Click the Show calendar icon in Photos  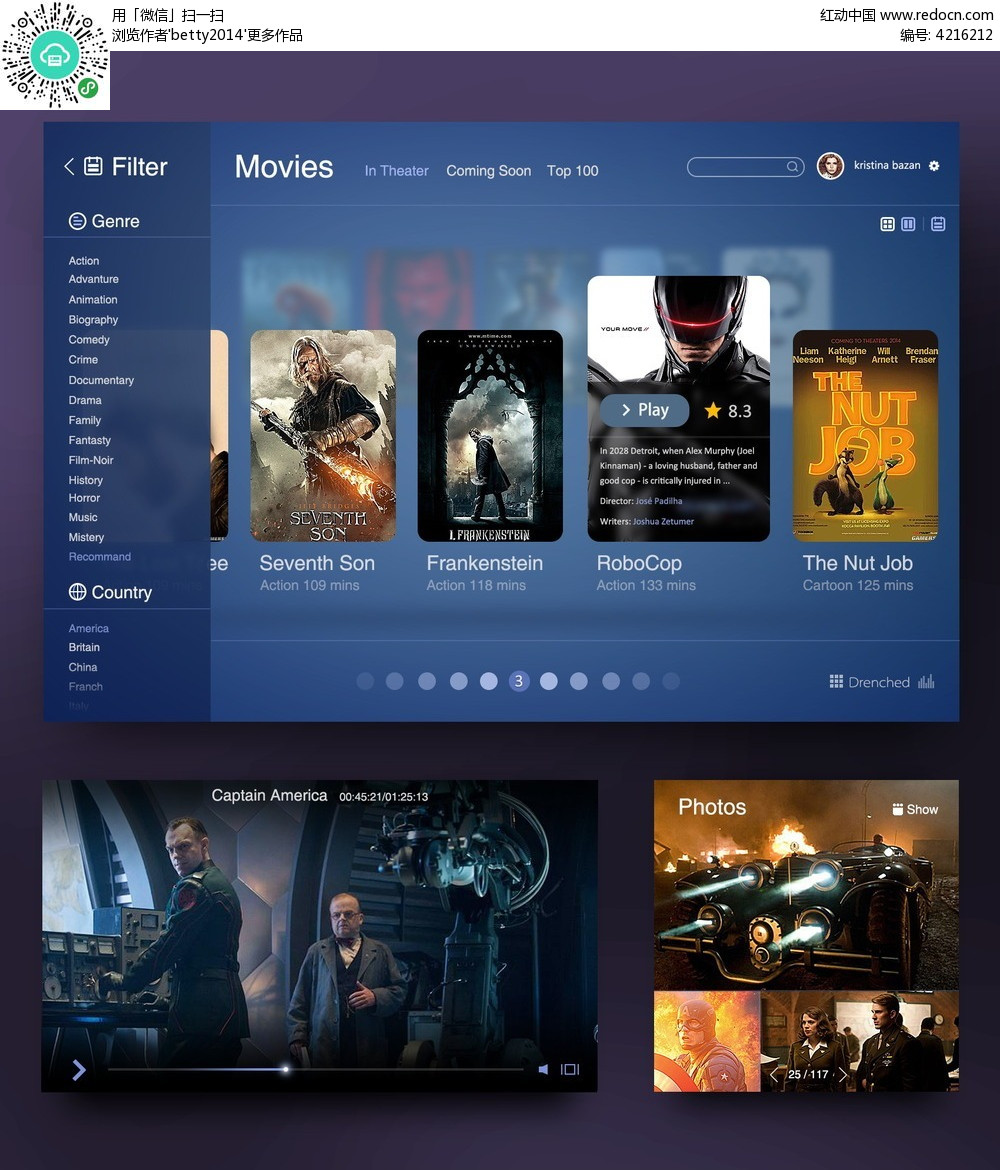pos(898,810)
